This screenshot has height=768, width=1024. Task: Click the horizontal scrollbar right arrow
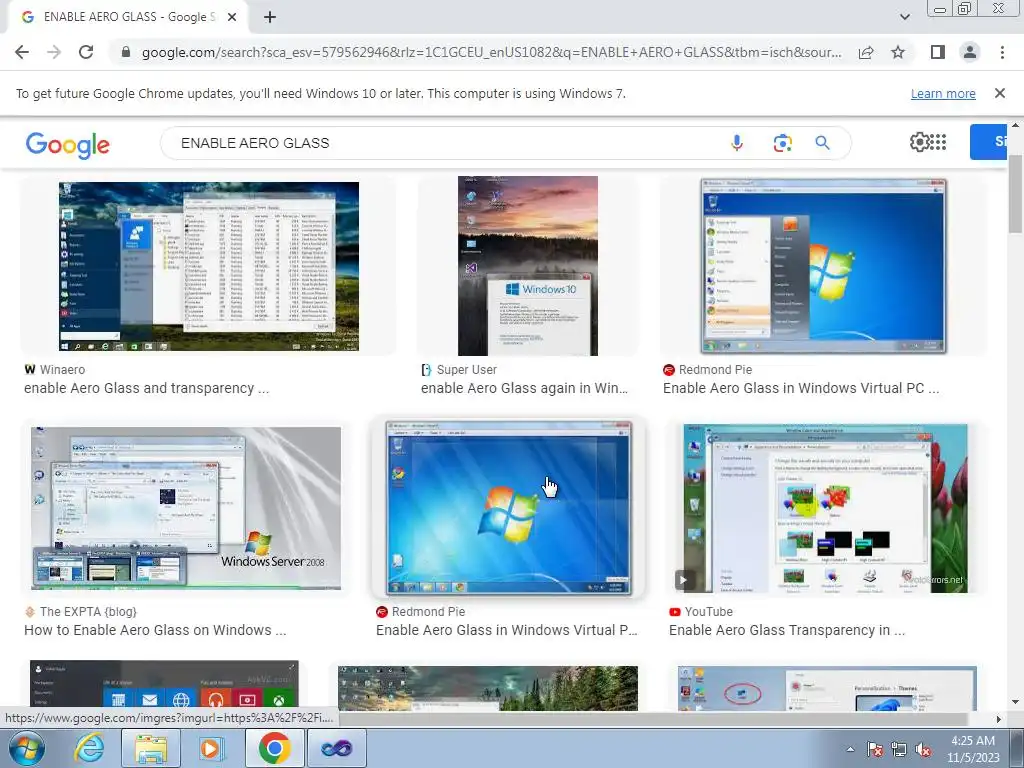click(998, 719)
